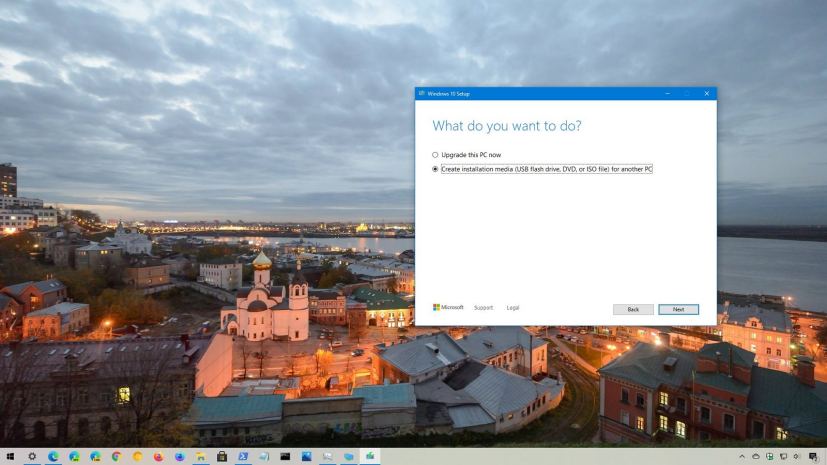
Task: Launch Google Chrome from the taskbar
Action: [x=117, y=456]
